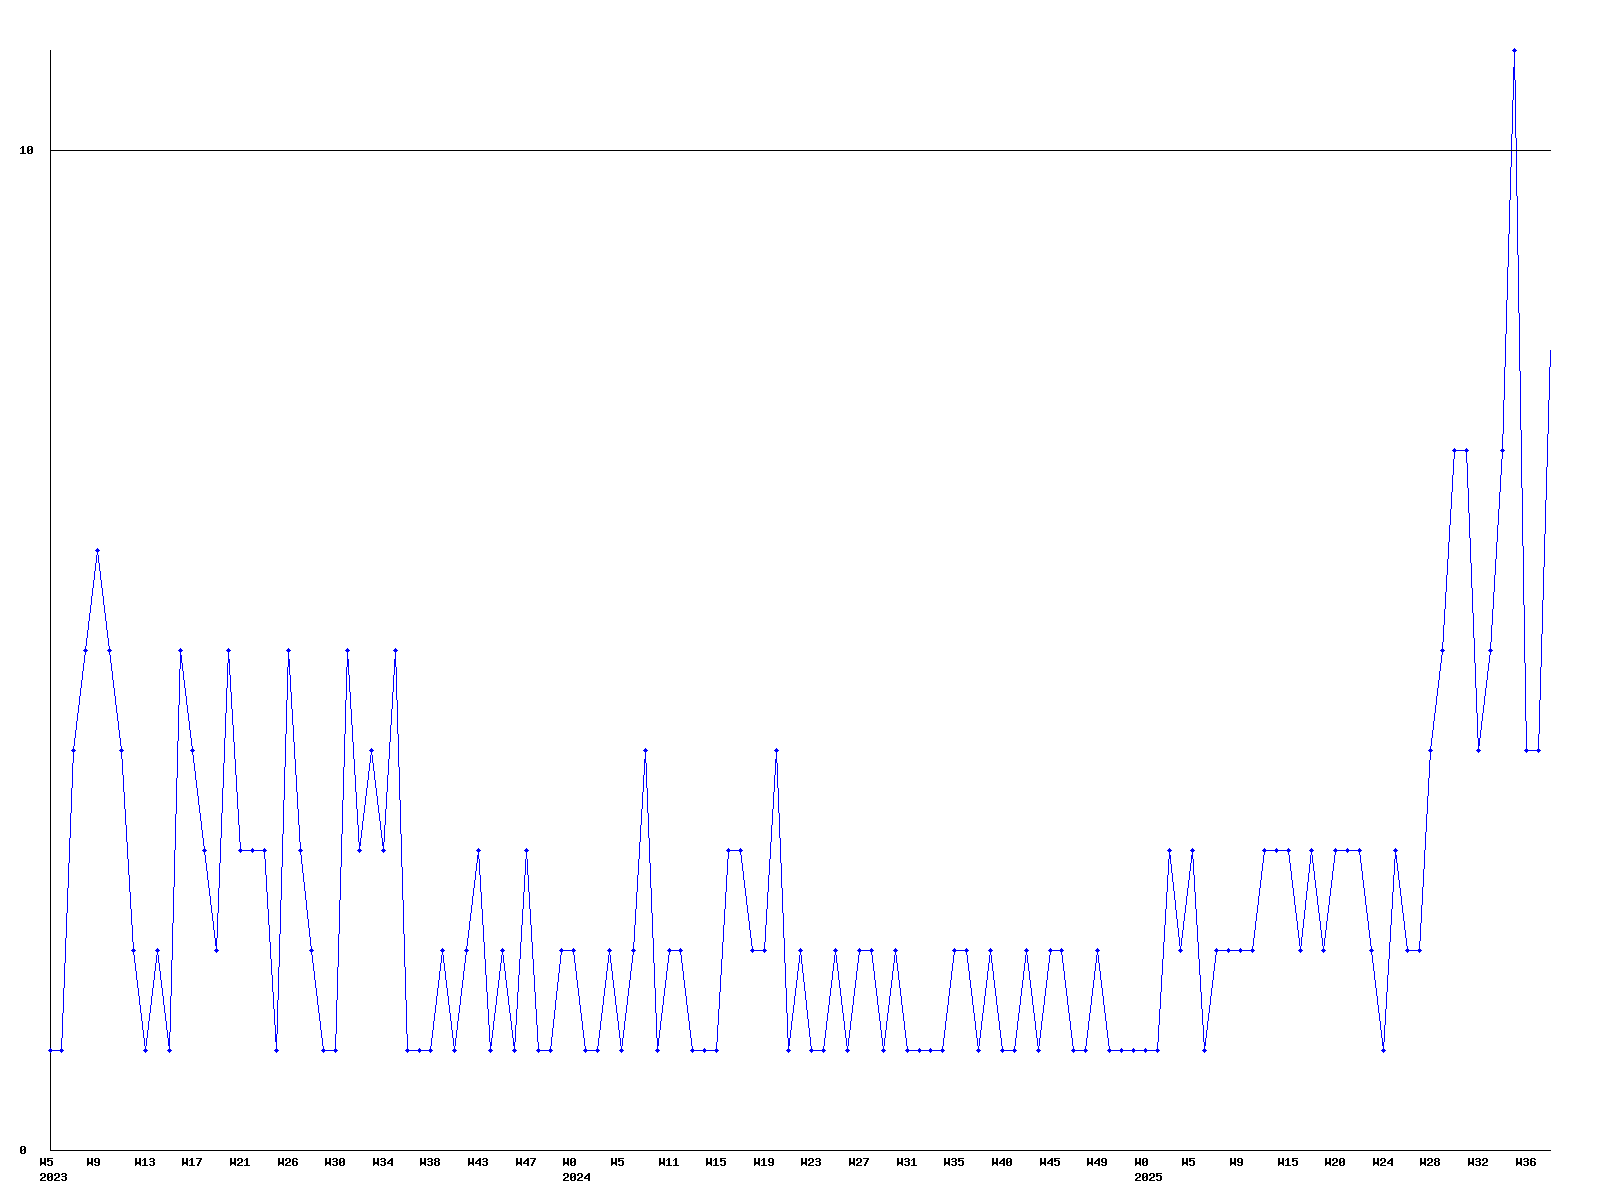Click the W26 week label
The image size is (1600, 1200).
[288, 1162]
